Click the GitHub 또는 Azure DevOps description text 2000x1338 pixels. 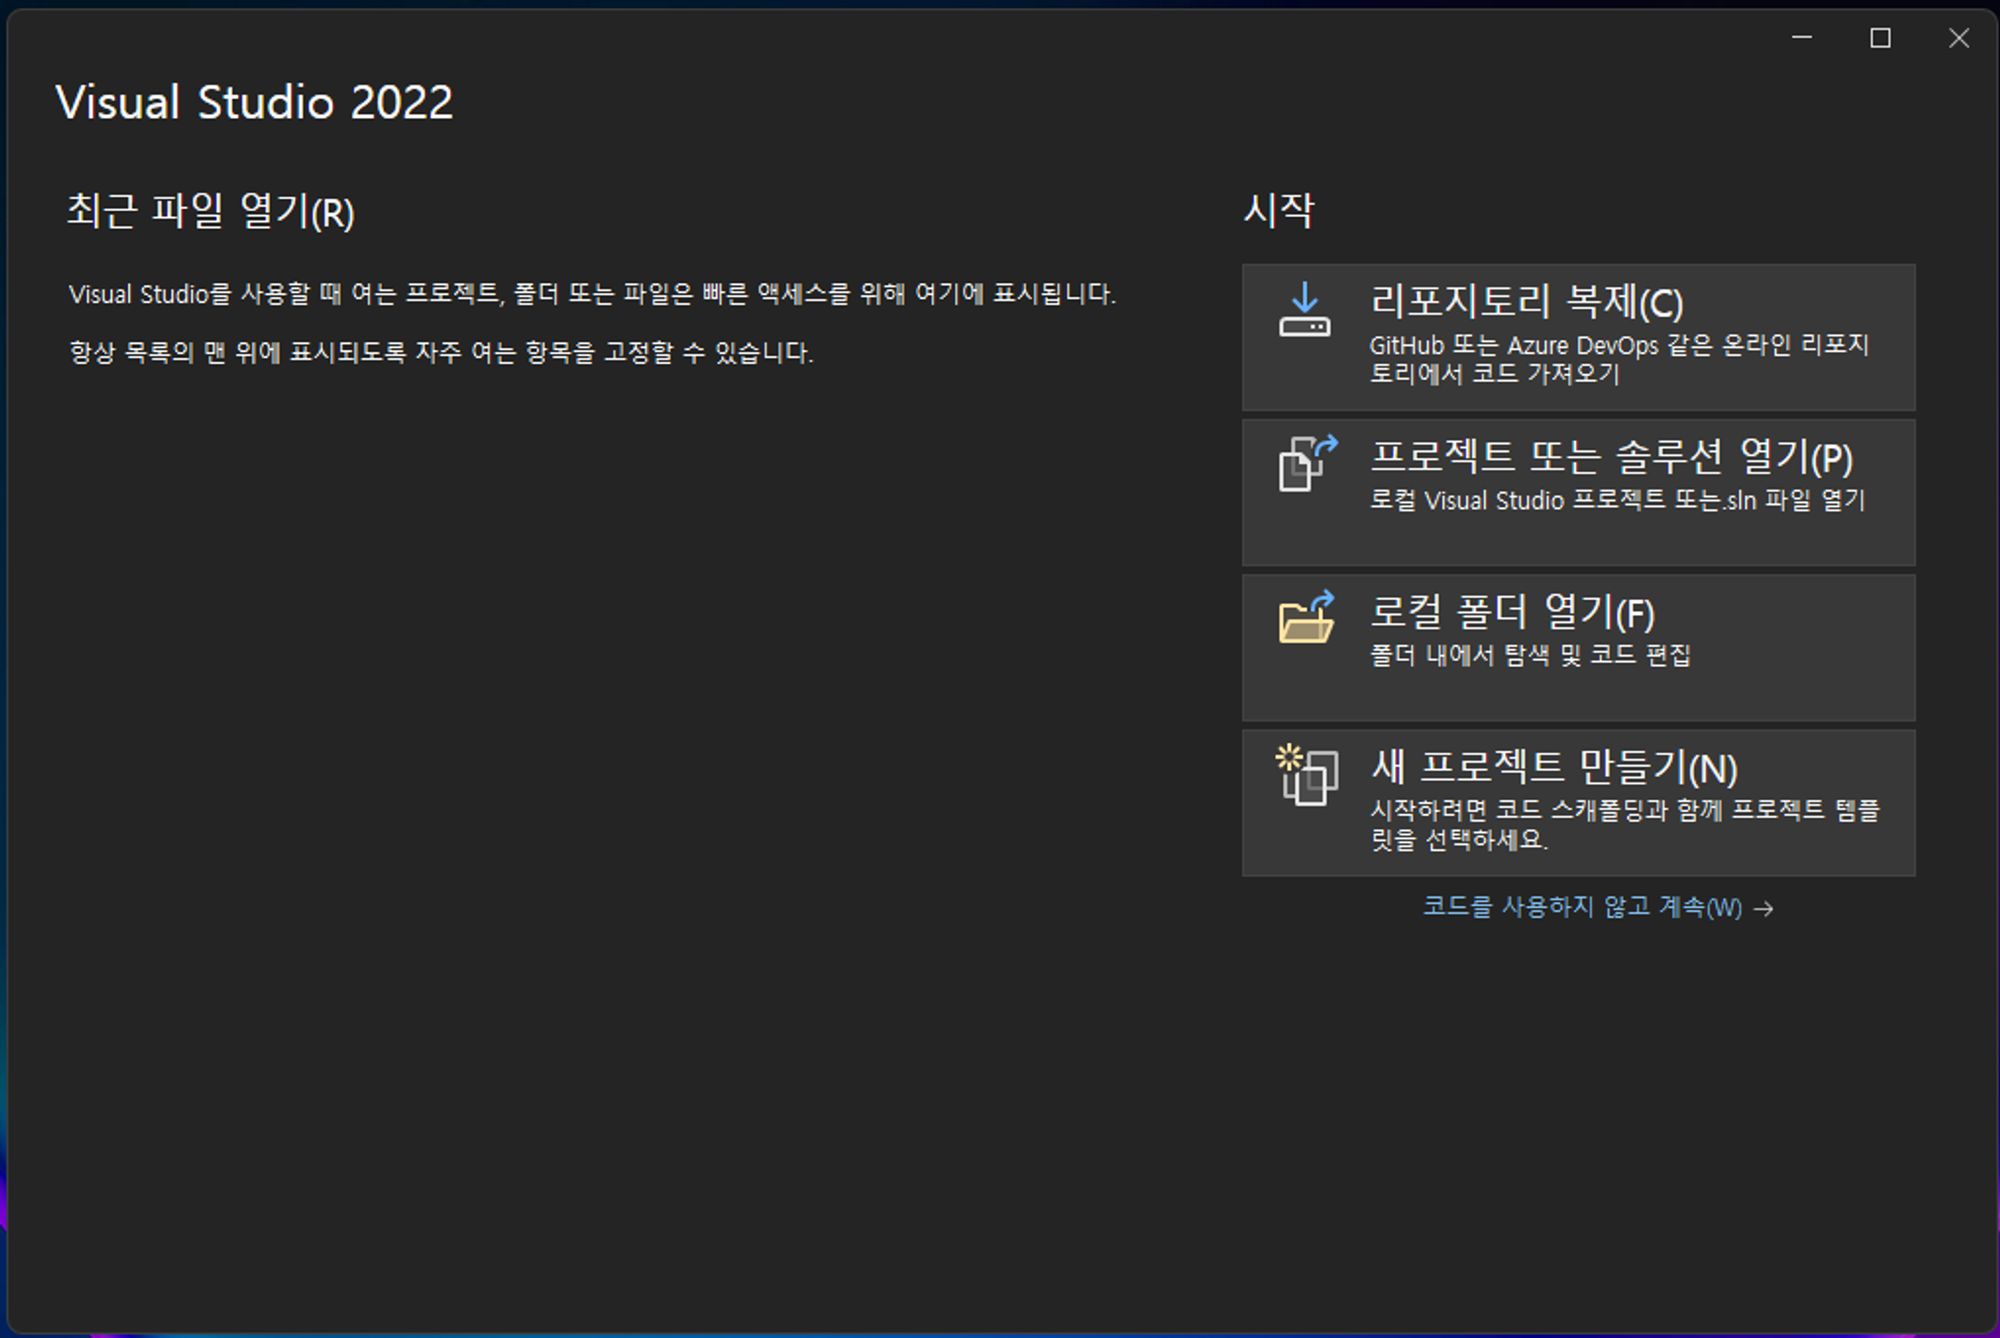[1618, 359]
